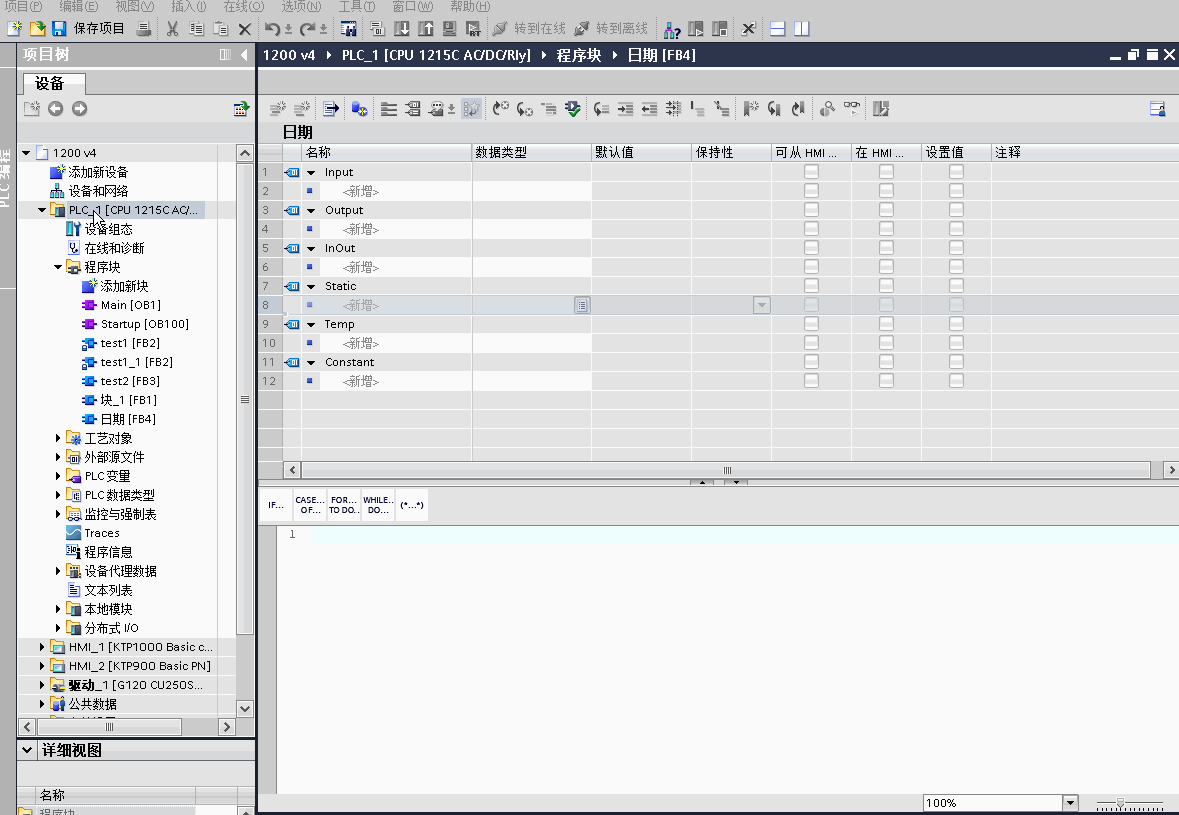Viewport: 1179px width, 815px height.
Task: Expand 工艺对象 tree node
Action: pyautogui.click(x=58, y=438)
